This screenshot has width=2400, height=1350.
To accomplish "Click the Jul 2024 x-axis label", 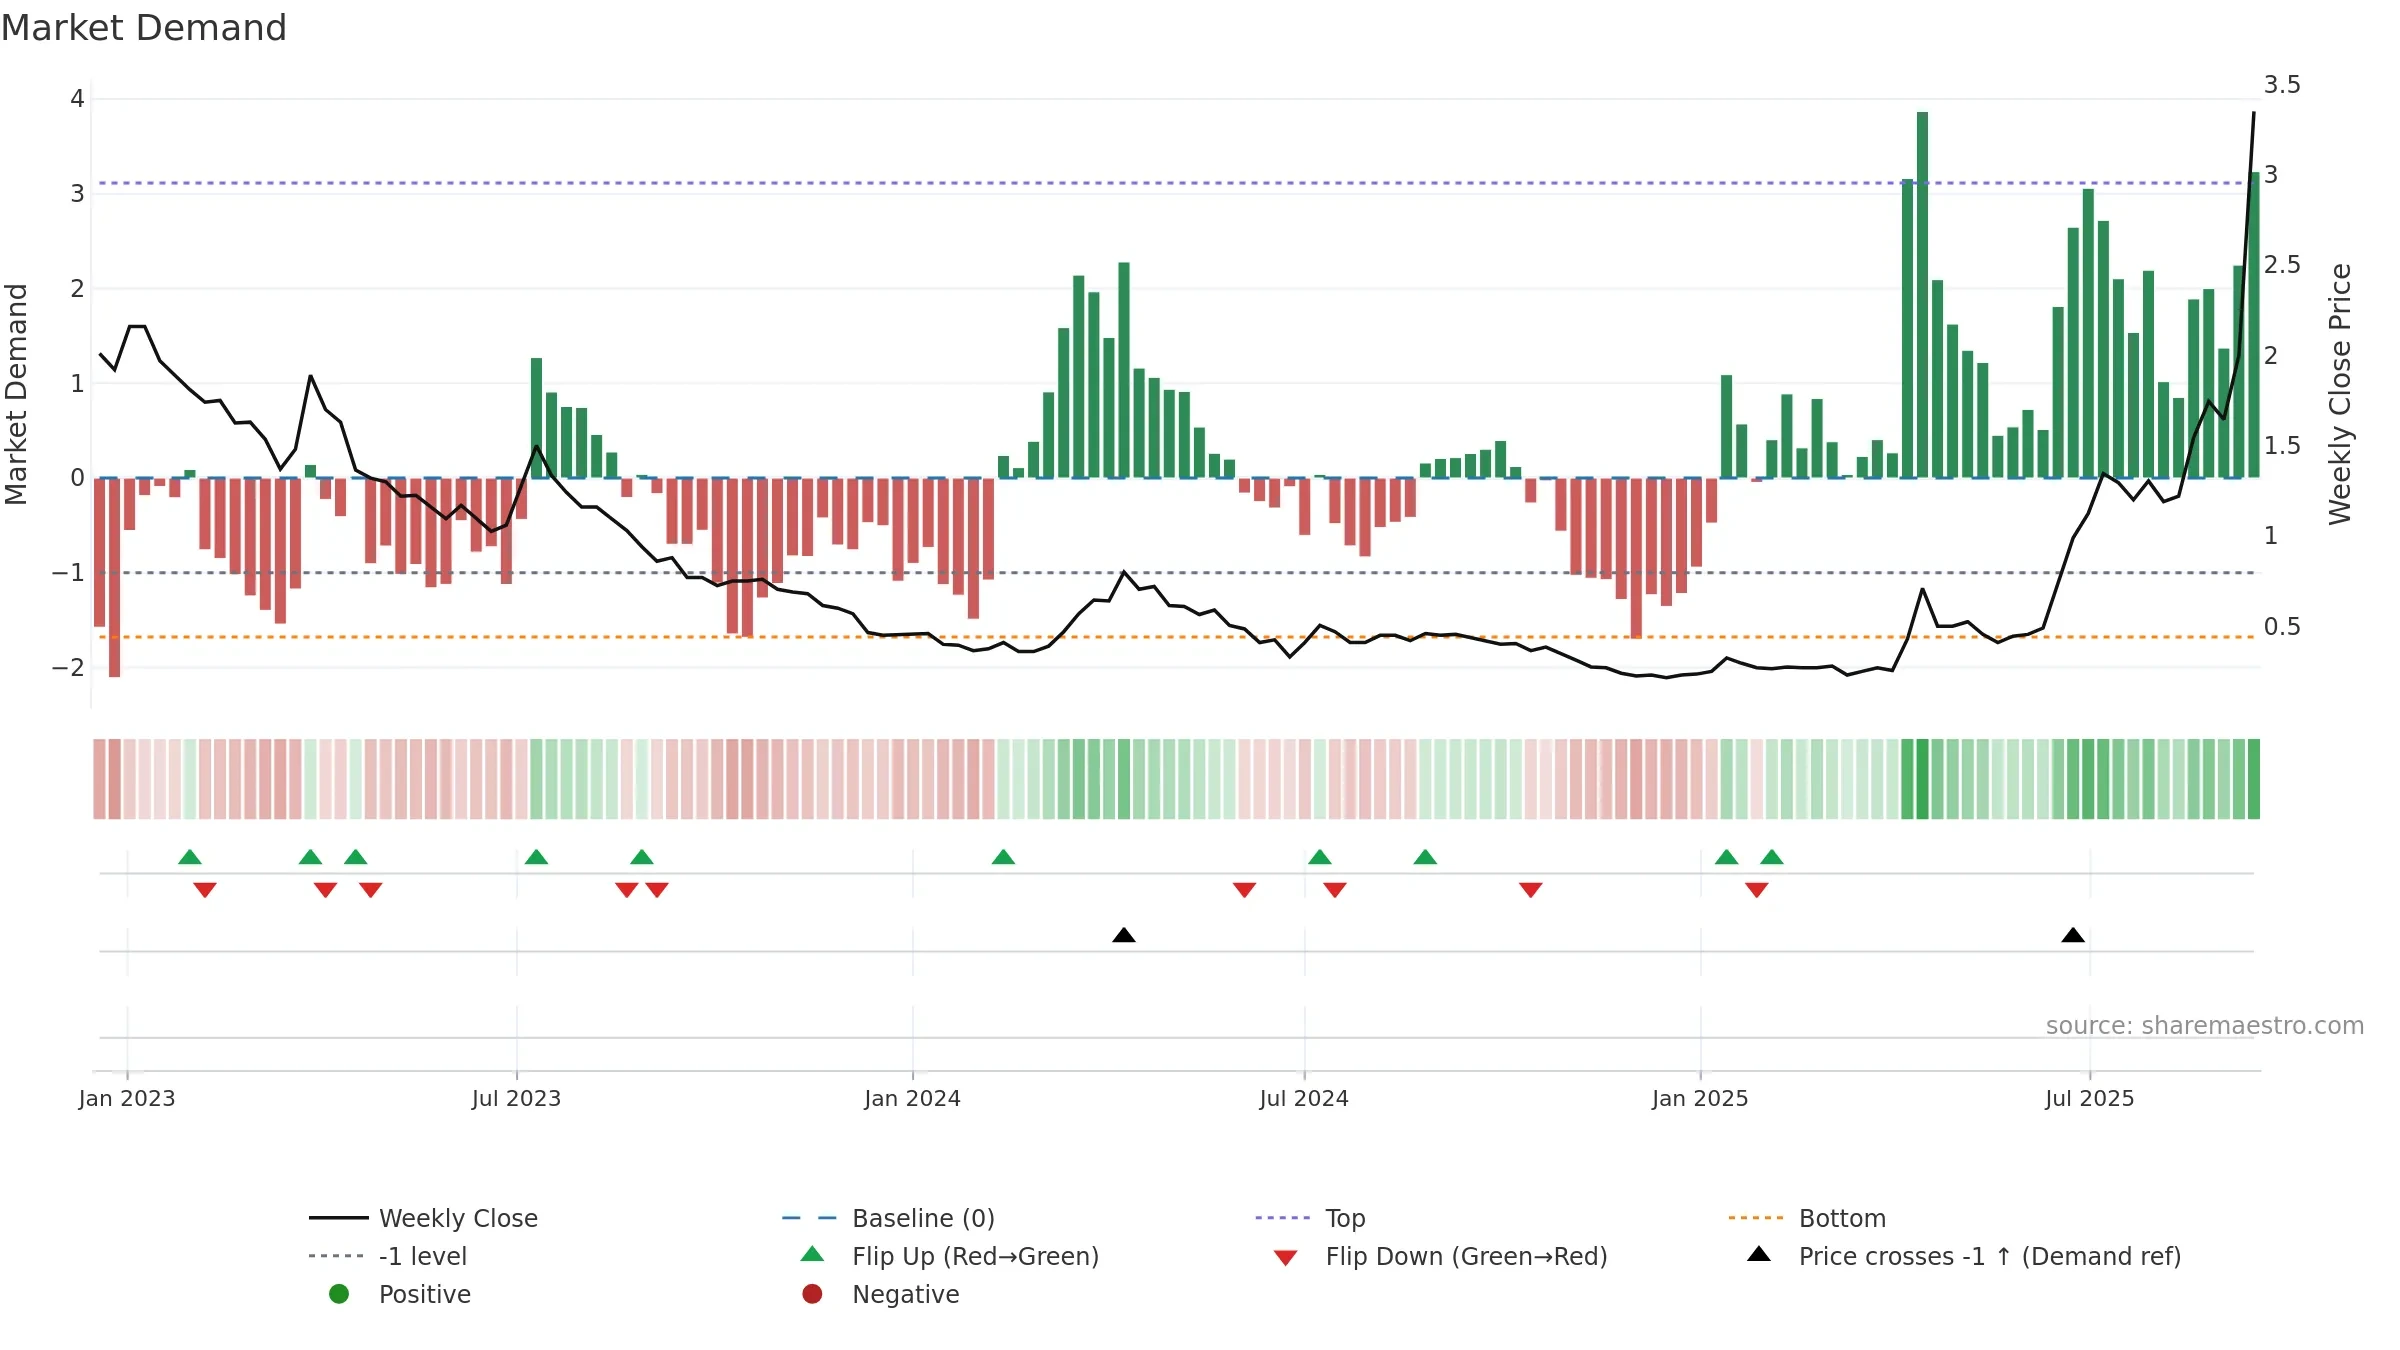I will coord(1304,1099).
